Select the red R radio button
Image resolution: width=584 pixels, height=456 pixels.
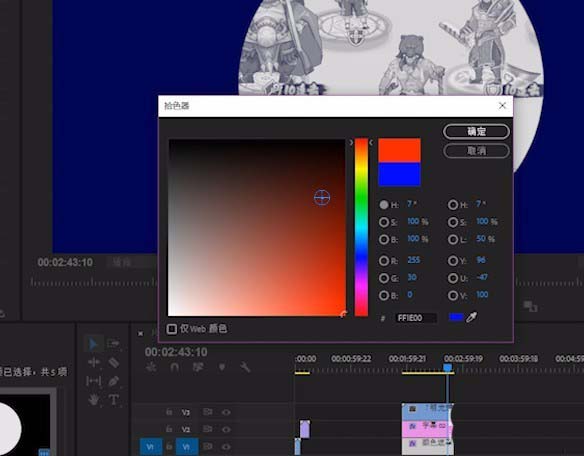click(x=384, y=260)
